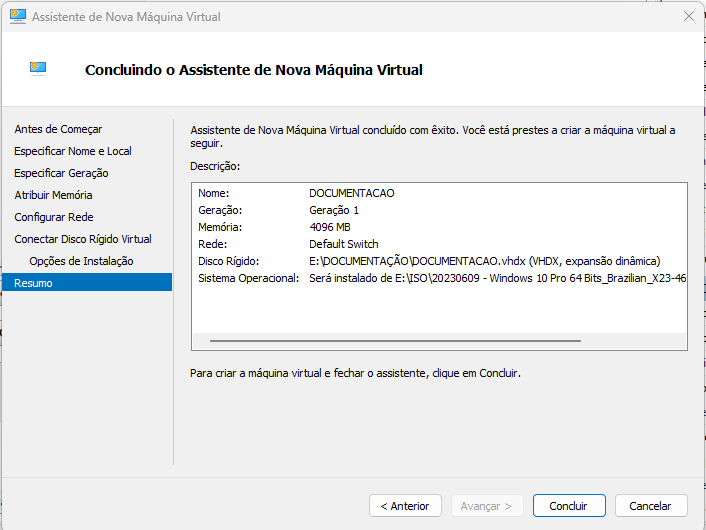The height and width of the screenshot is (530, 706).
Task: Go to the Antes de Começar step
Action: [58, 129]
